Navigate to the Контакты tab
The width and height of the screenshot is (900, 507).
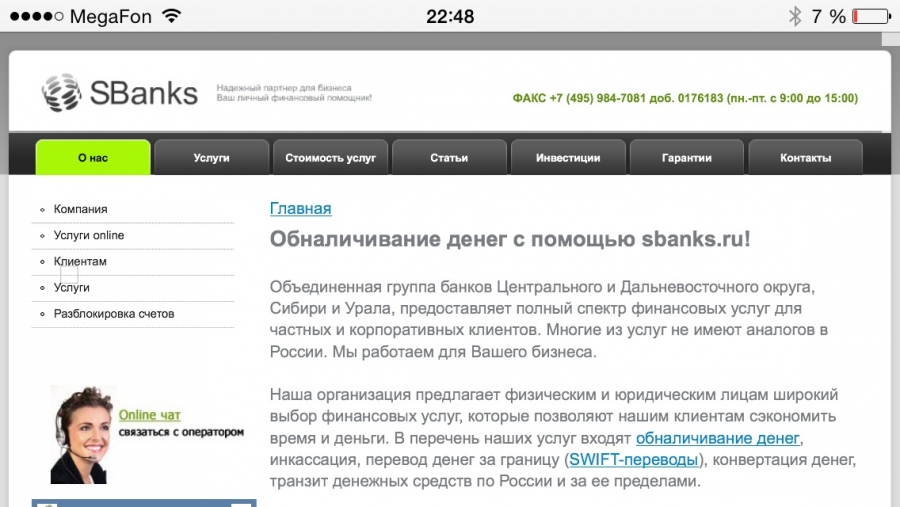tap(805, 157)
